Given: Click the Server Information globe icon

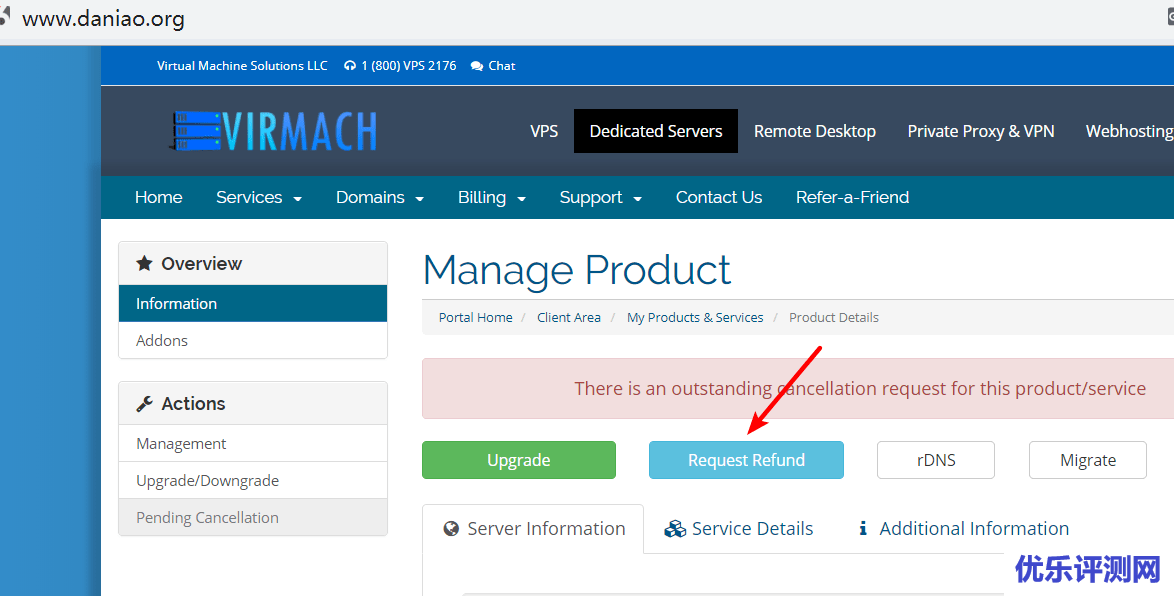Looking at the screenshot, I should (x=451, y=529).
